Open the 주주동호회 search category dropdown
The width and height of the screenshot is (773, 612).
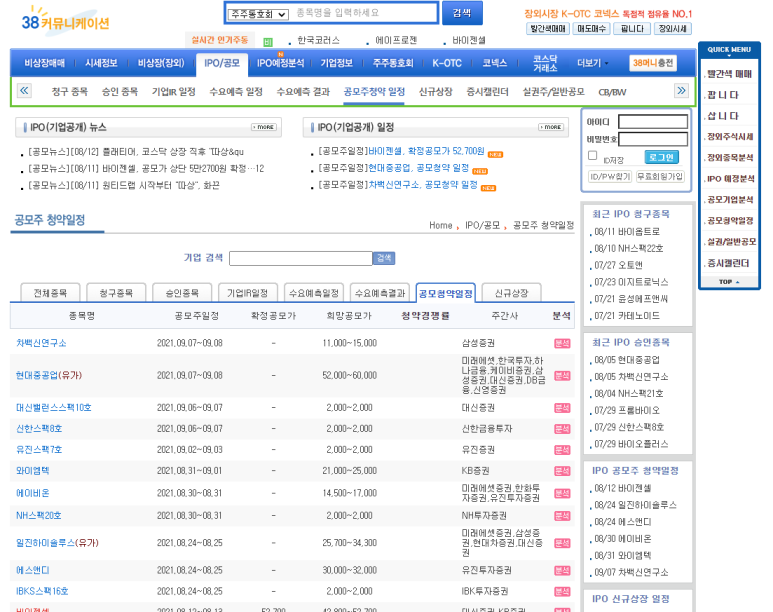(258, 14)
